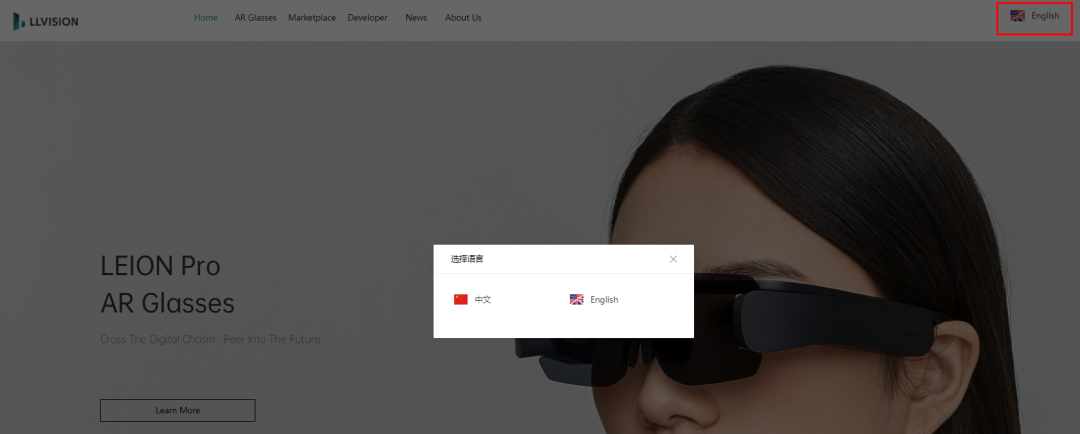Open the AR Glasses menu
The width and height of the screenshot is (1080, 434).
pos(255,18)
